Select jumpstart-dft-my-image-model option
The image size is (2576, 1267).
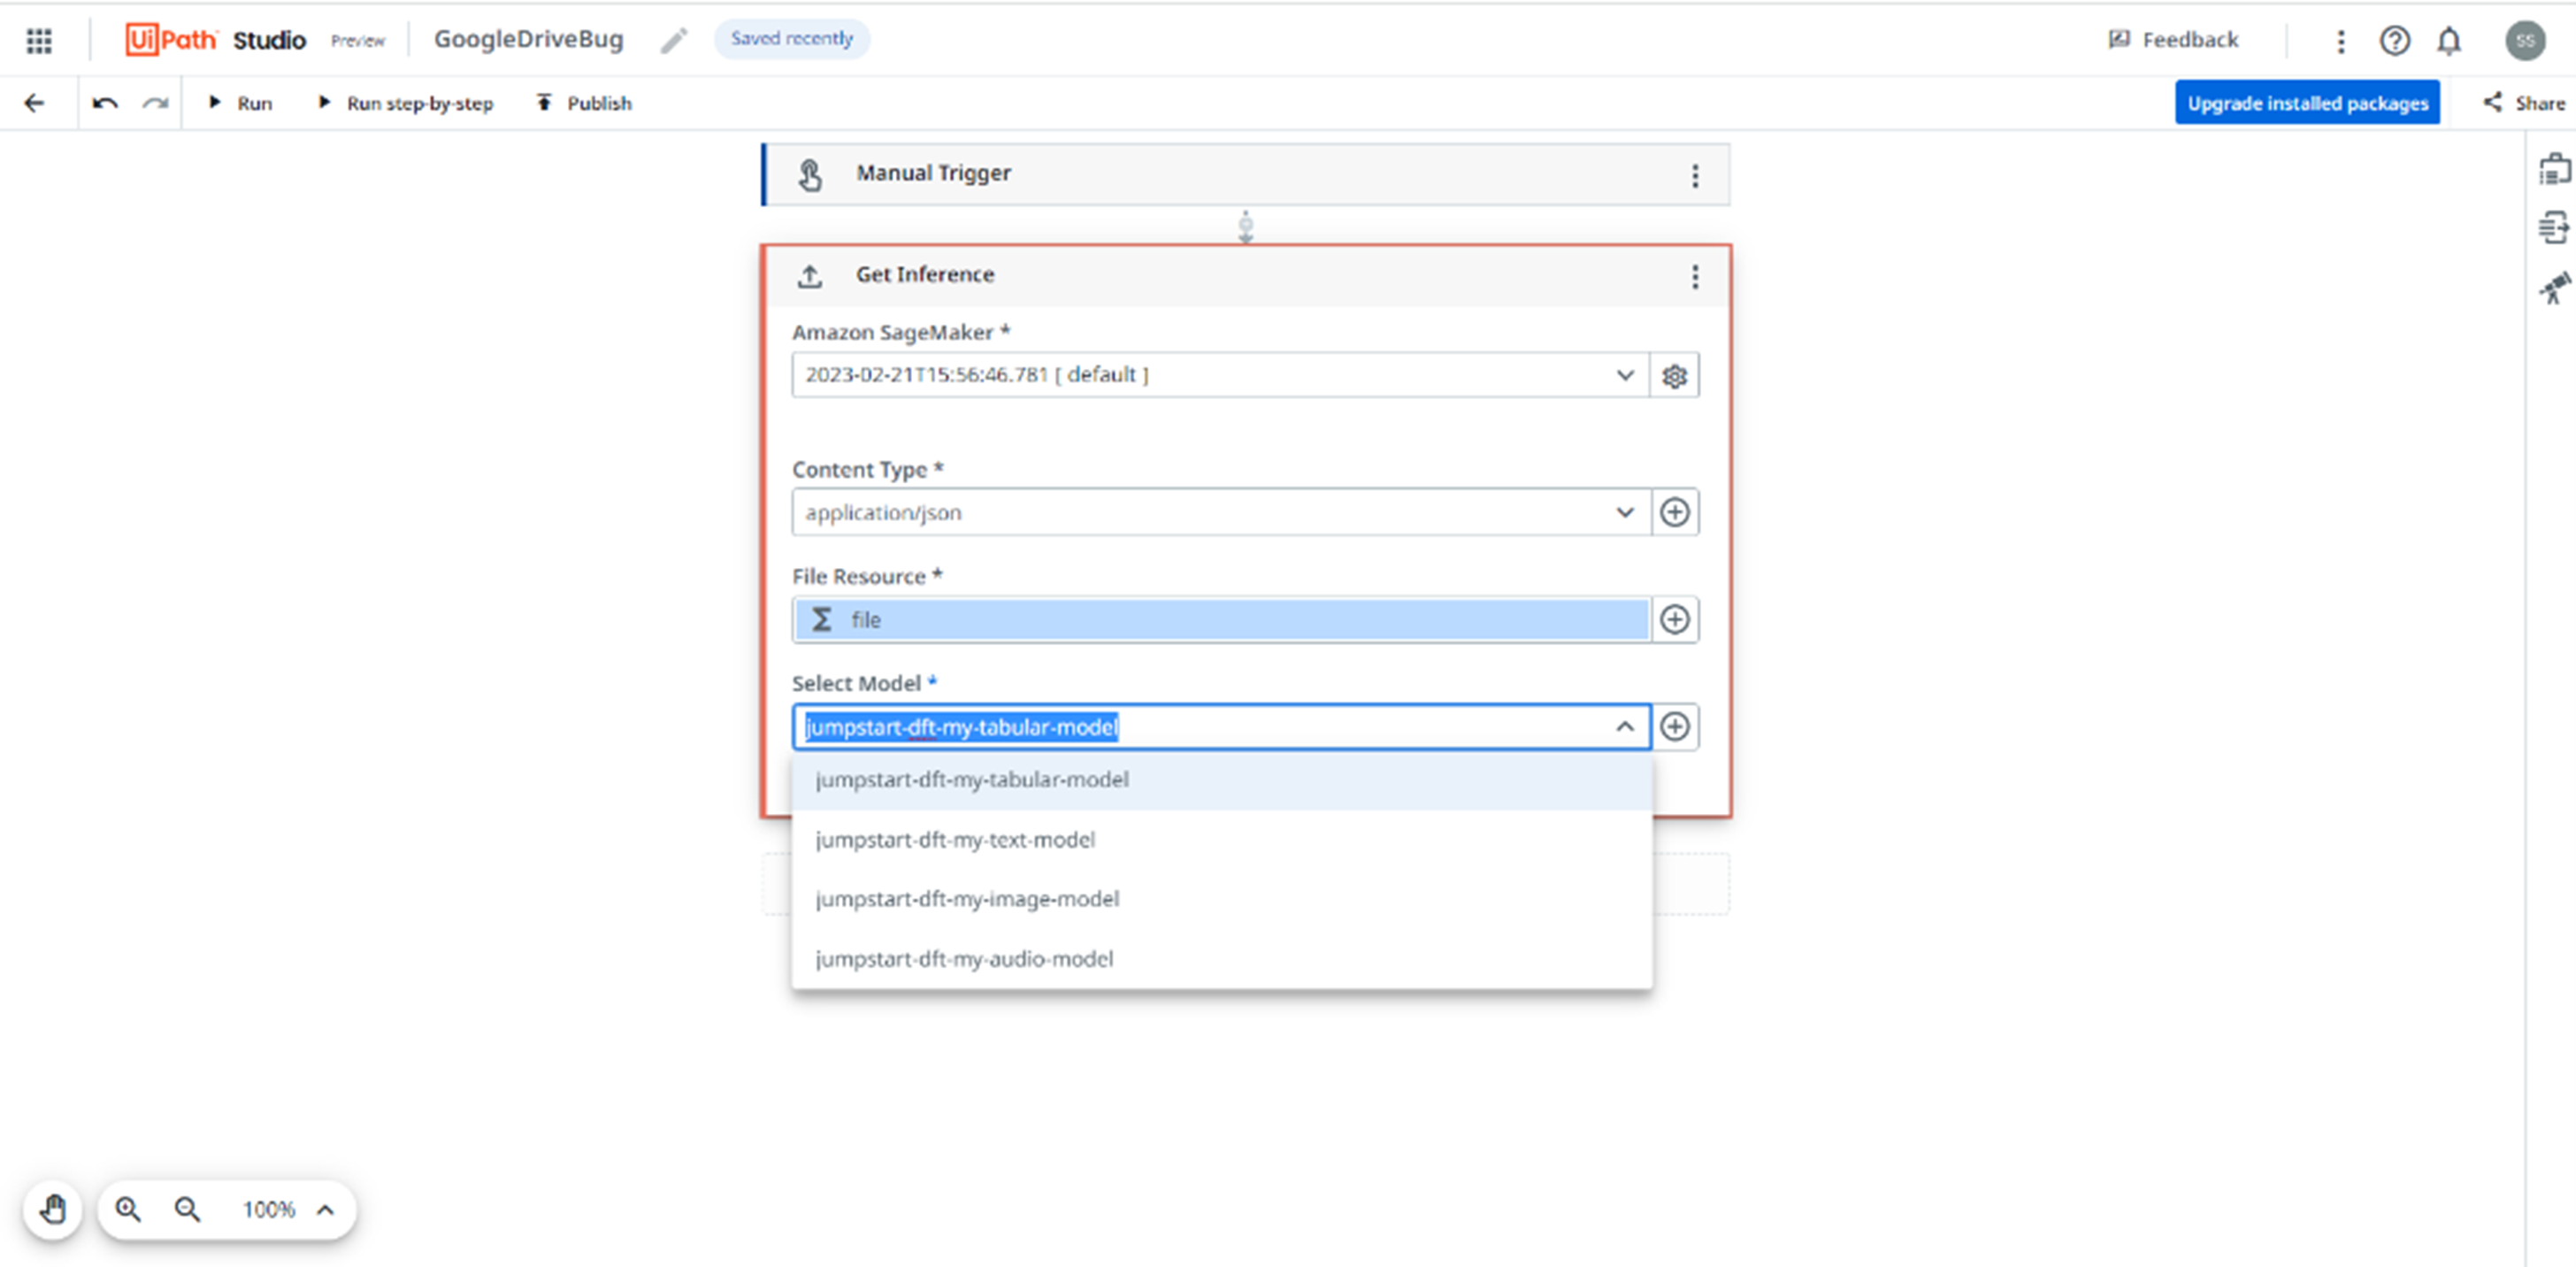[x=1221, y=899]
